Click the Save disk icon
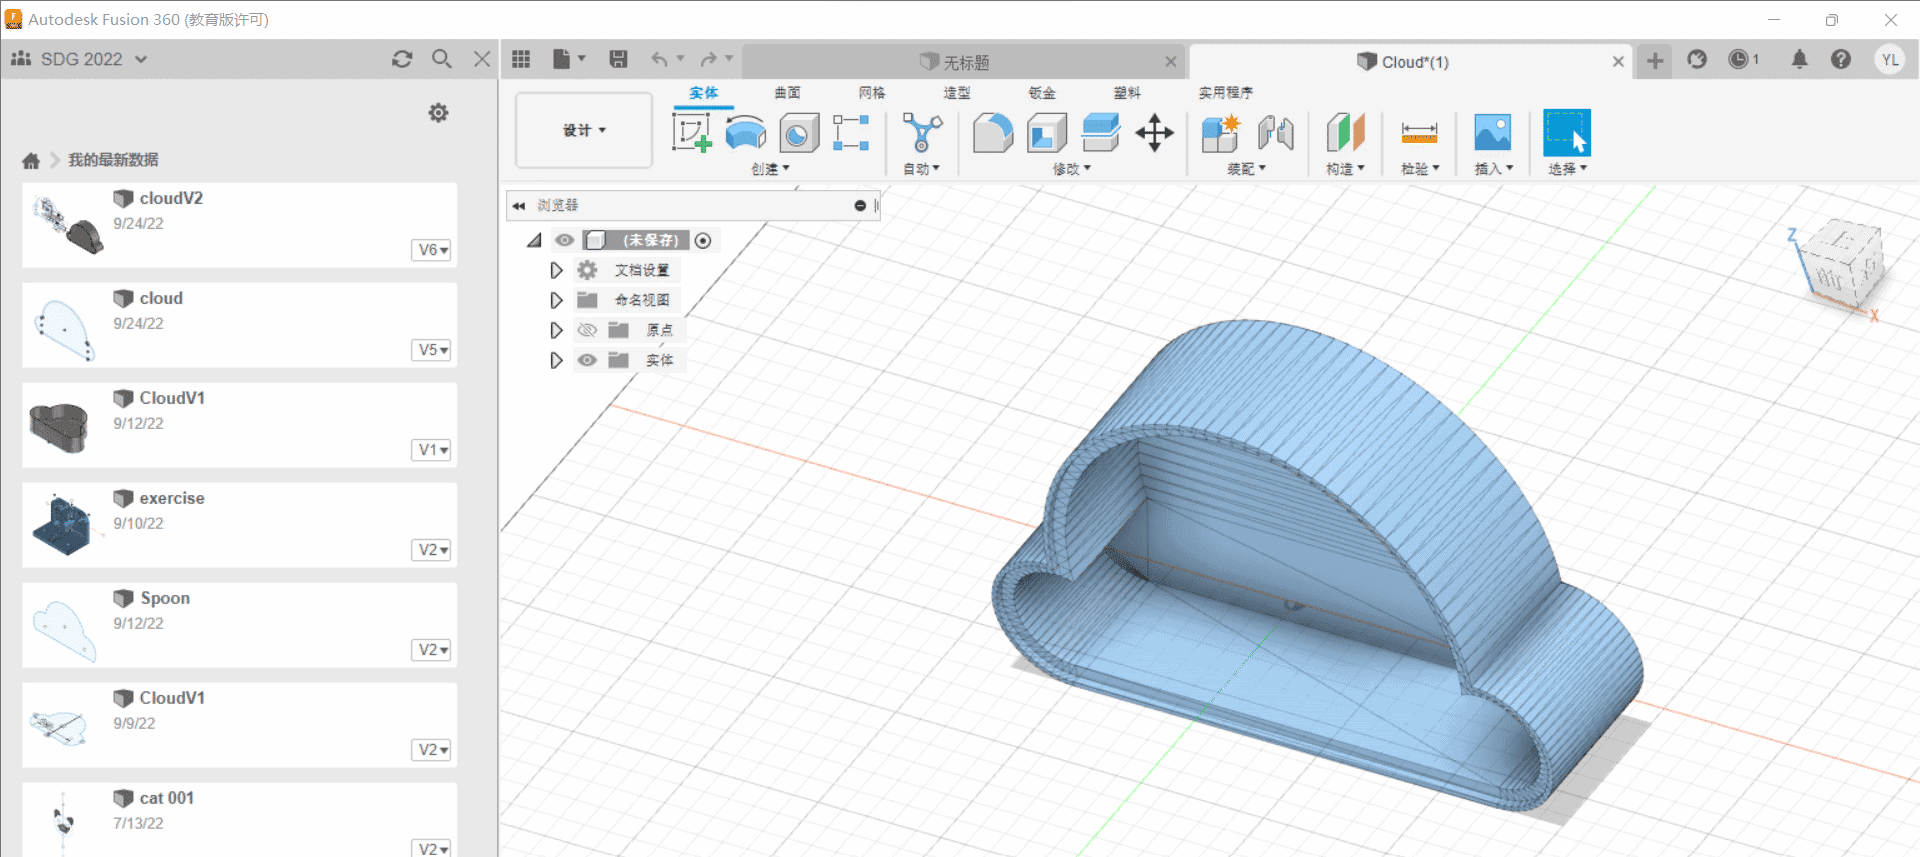This screenshot has width=1920, height=857. pyautogui.click(x=619, y=59)
